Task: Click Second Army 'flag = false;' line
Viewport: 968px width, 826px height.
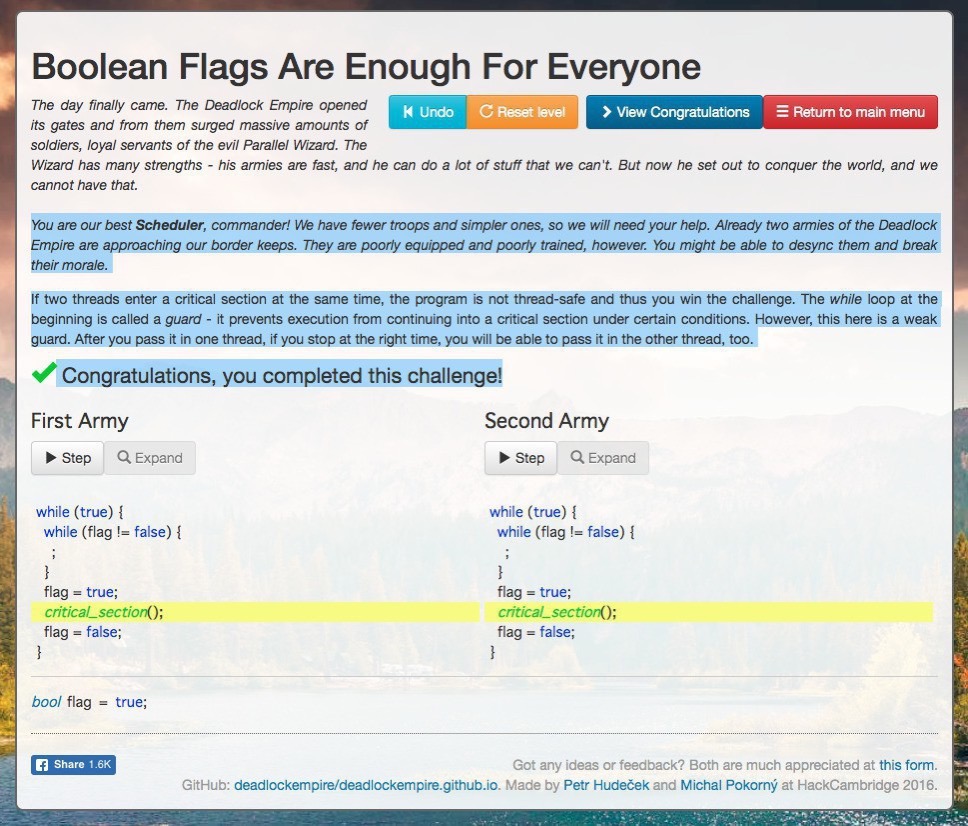Action: 536,632
